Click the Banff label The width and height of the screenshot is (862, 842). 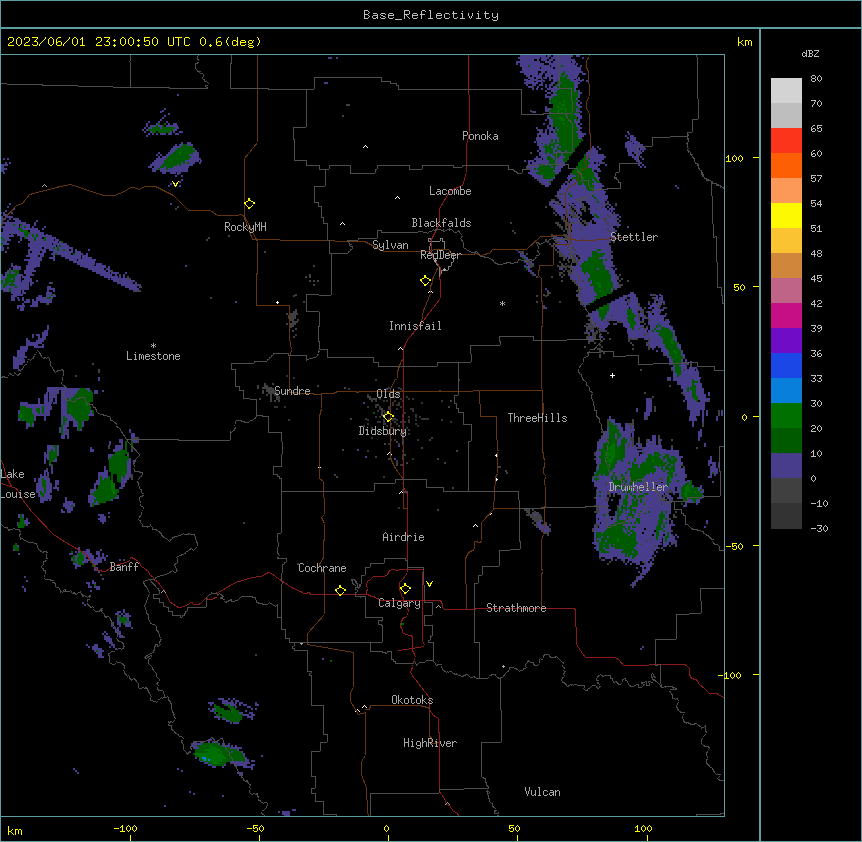click(x=124, y=567)
